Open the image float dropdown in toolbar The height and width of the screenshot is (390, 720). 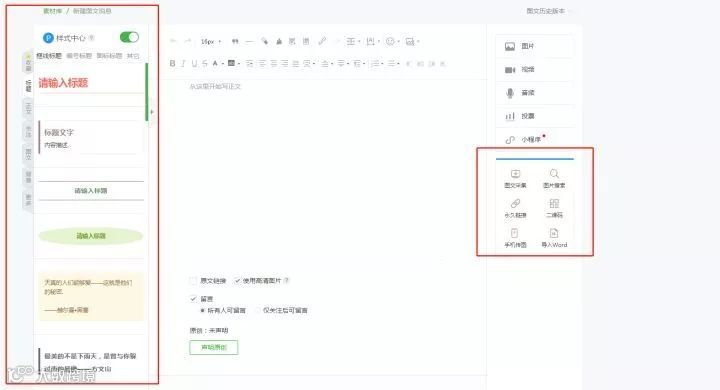tap(412, 41)
